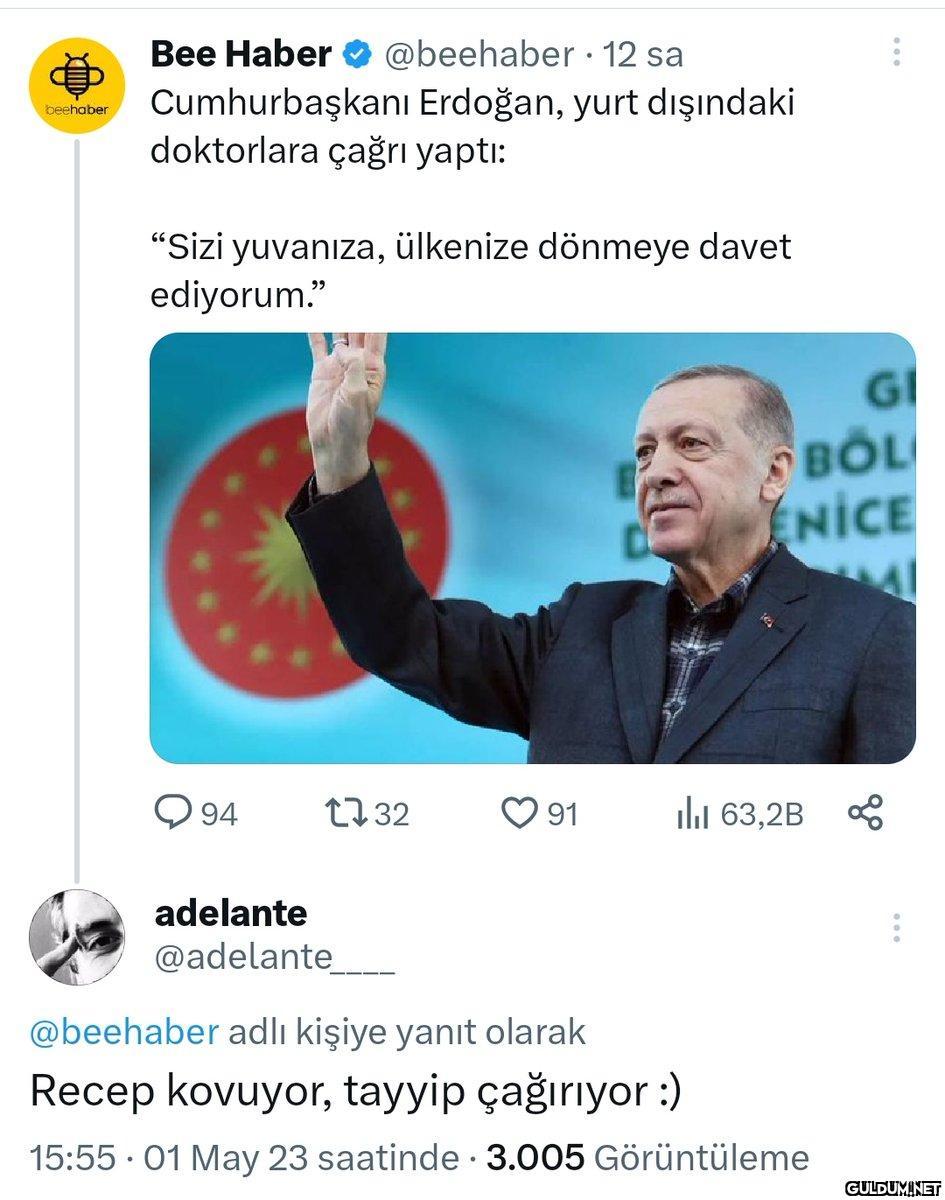Expand the three-dot menu on adelante's reply
Image resolution: width=945 pixels, height=1200 pixels.
pyautogui.click(x=896, y=927)
